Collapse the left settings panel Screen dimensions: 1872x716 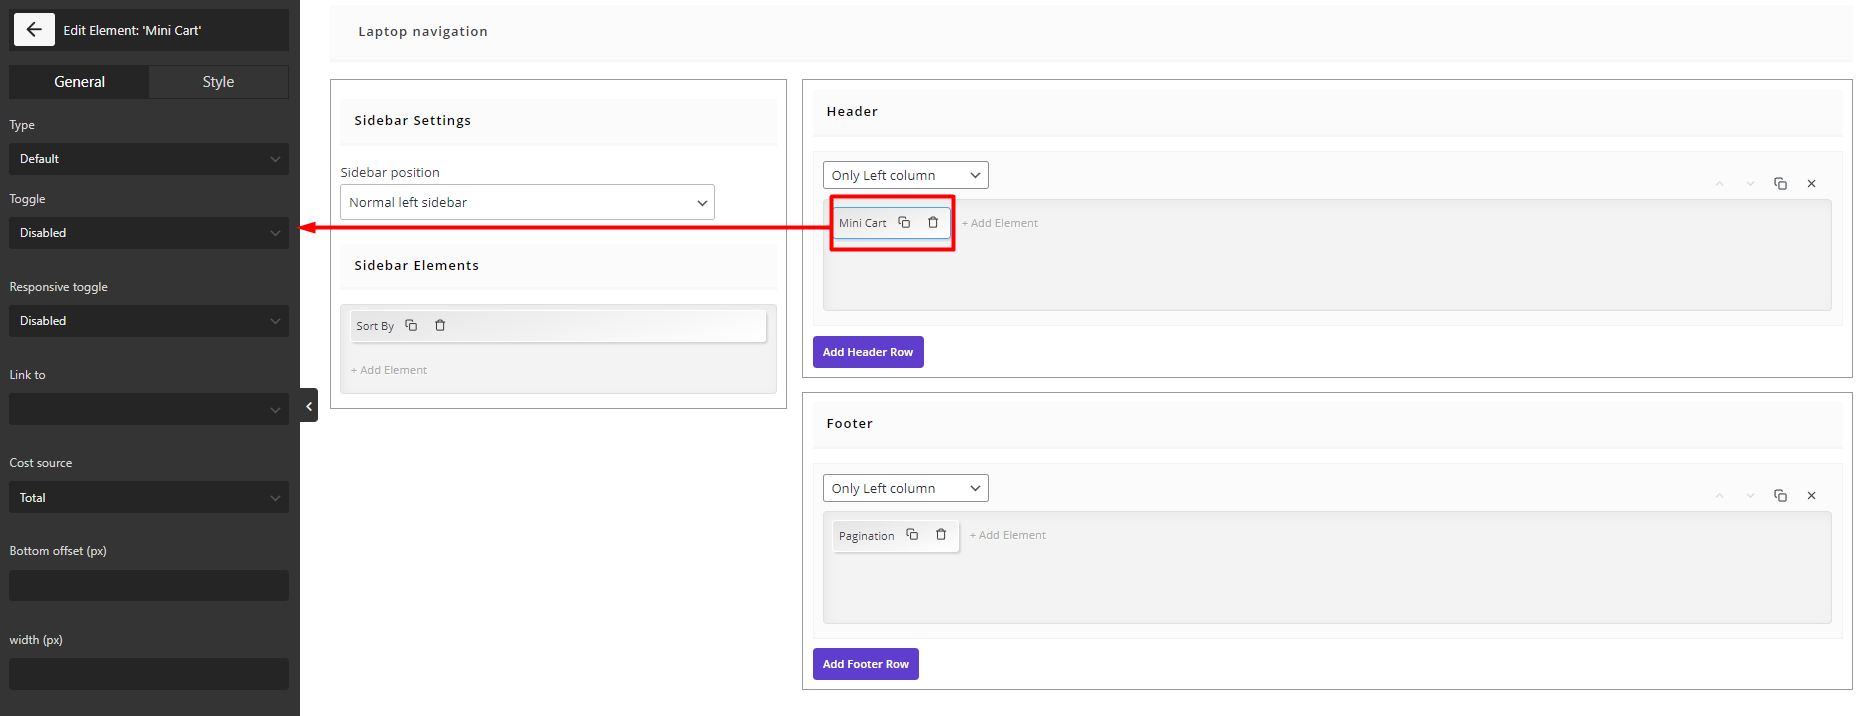309,406
